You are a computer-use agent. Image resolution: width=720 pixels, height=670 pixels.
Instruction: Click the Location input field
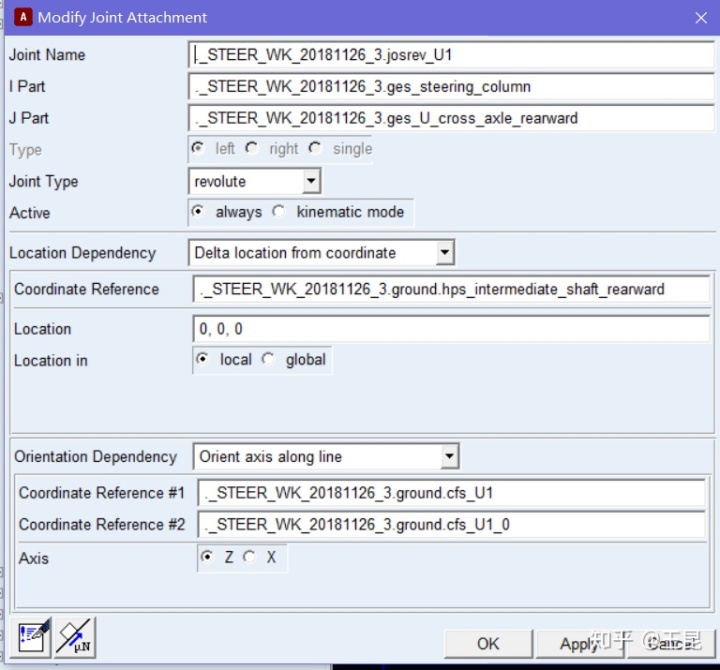450,329
